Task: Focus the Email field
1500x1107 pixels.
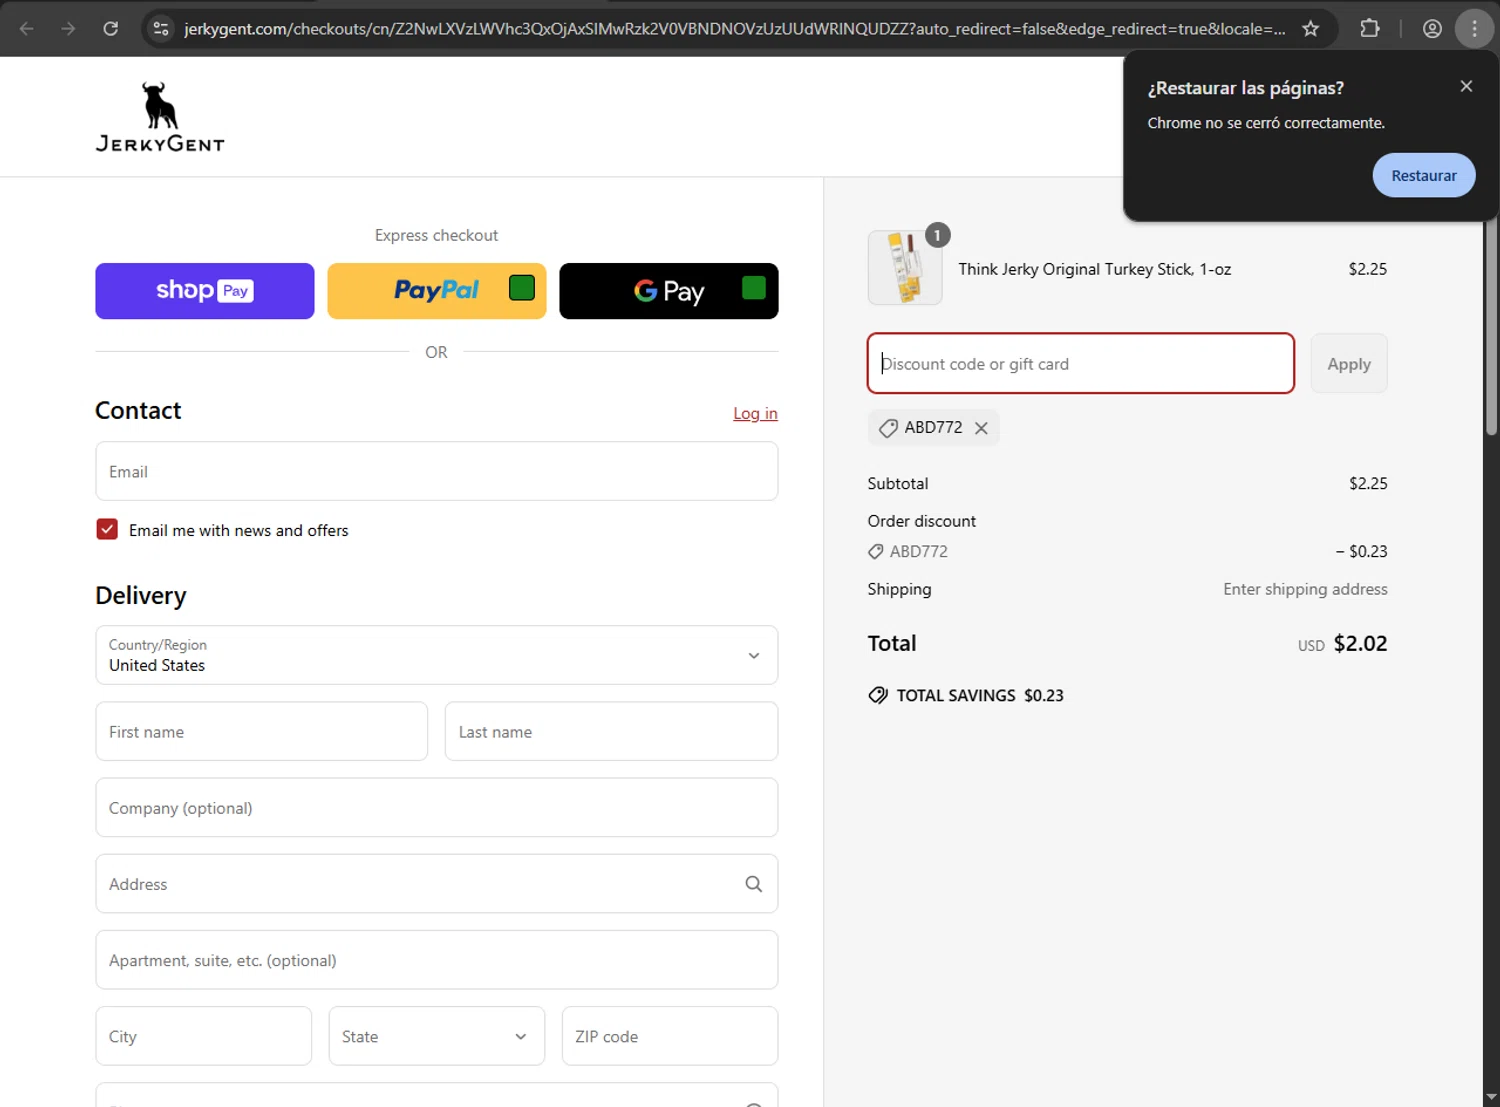Action: [x=437, y=471]
